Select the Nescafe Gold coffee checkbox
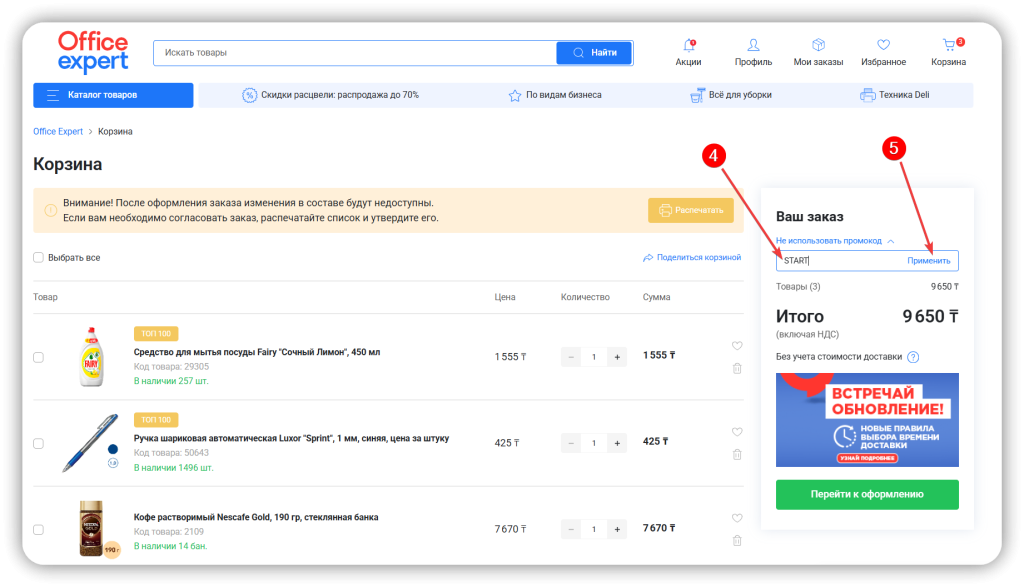 pos(39,530)
